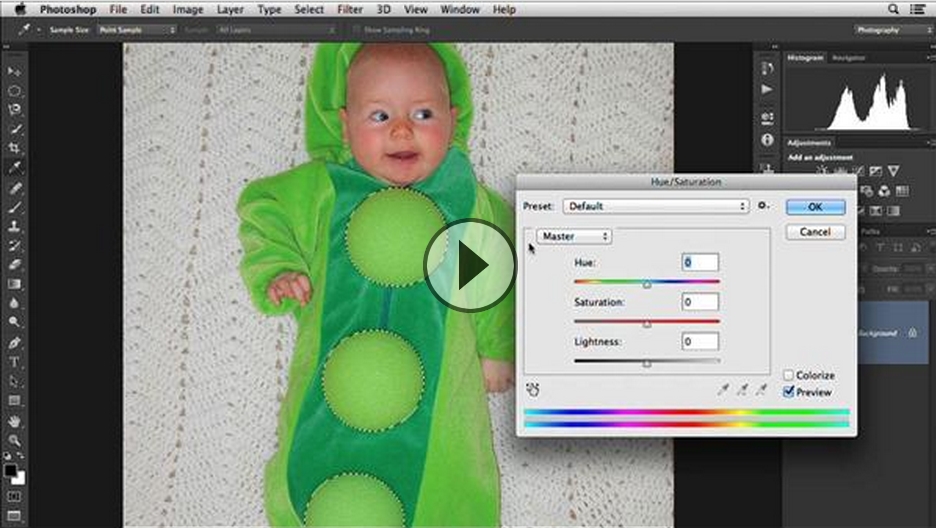Add Vibrance adjustment triangle icon

(x=894, y=171)
